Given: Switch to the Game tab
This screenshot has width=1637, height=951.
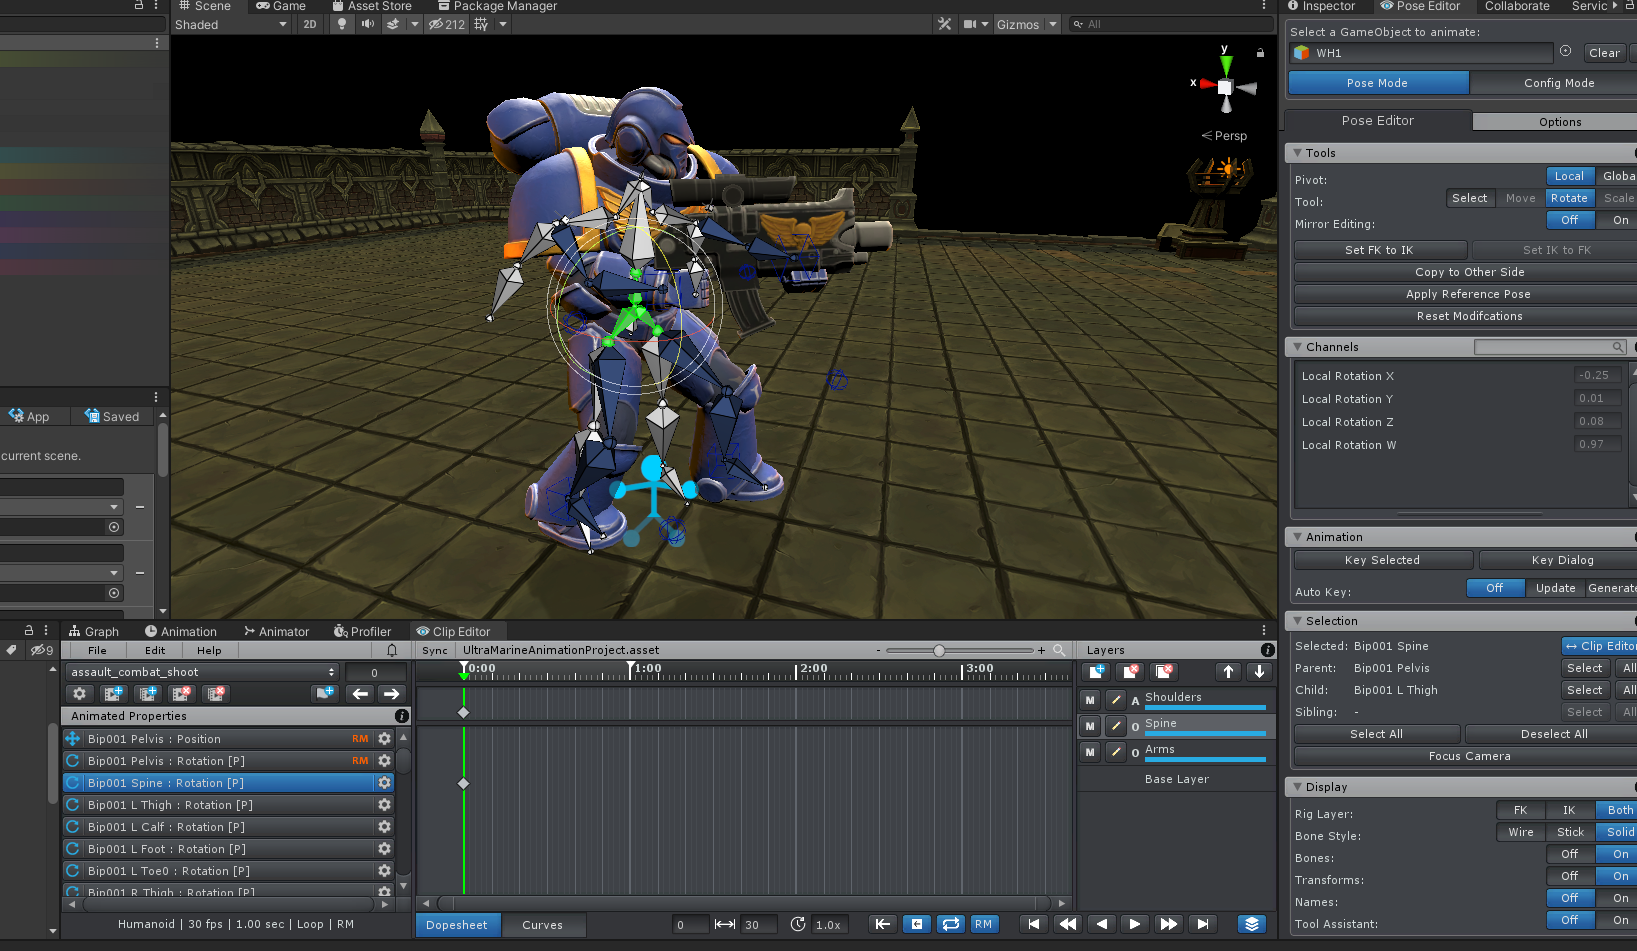Looking at the screenshot, I should [x=281, y=6].
